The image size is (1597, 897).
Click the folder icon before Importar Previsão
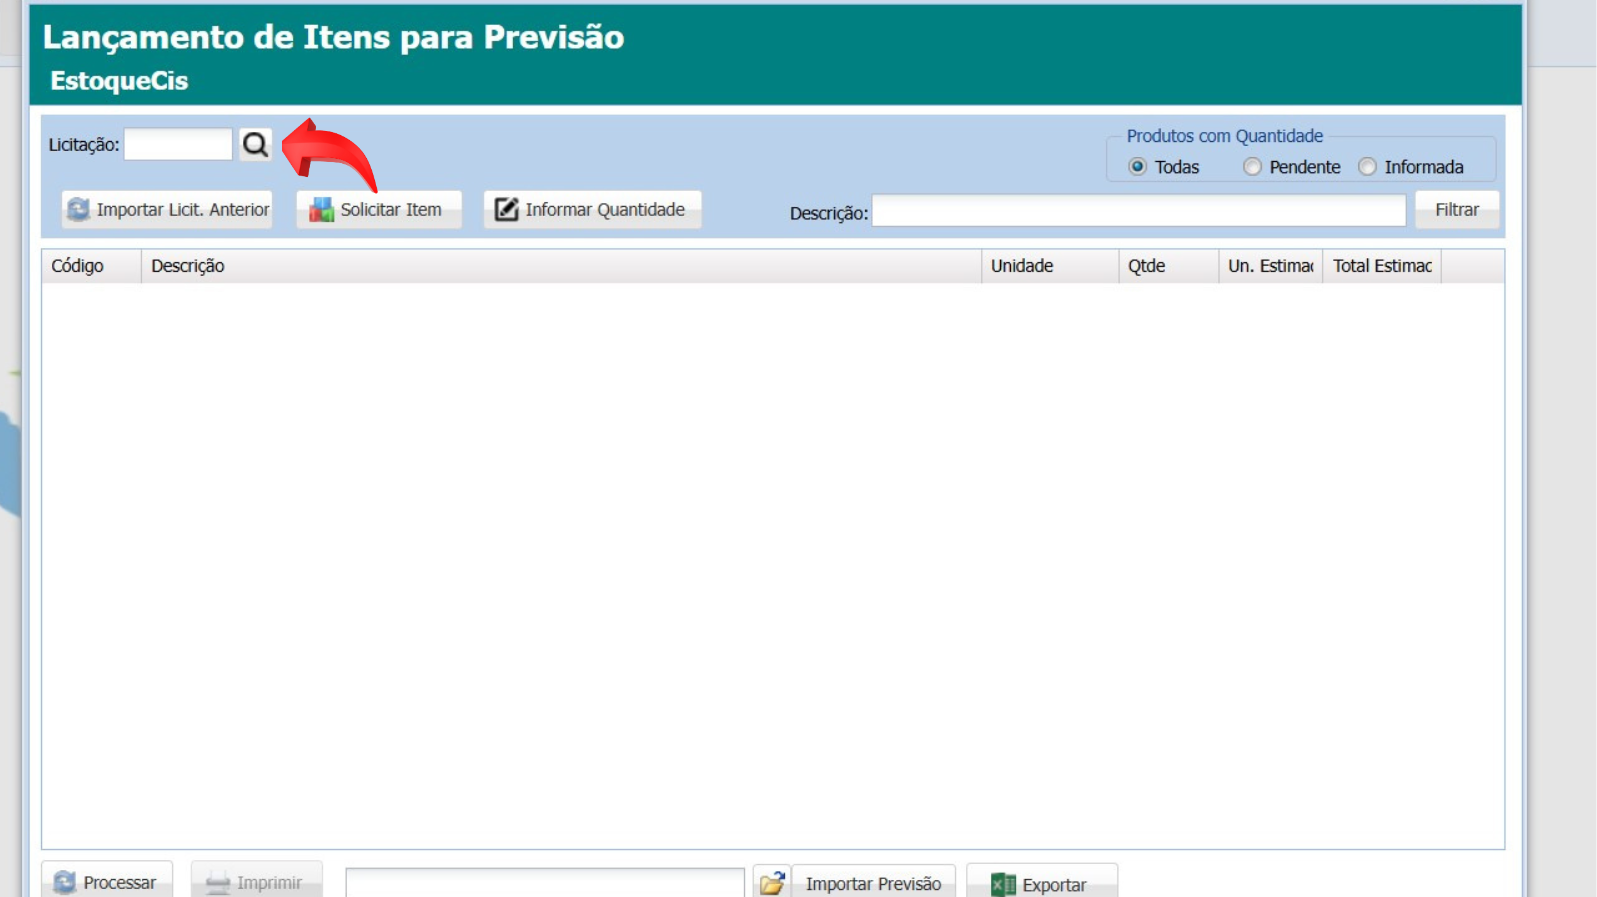[772, 883]
